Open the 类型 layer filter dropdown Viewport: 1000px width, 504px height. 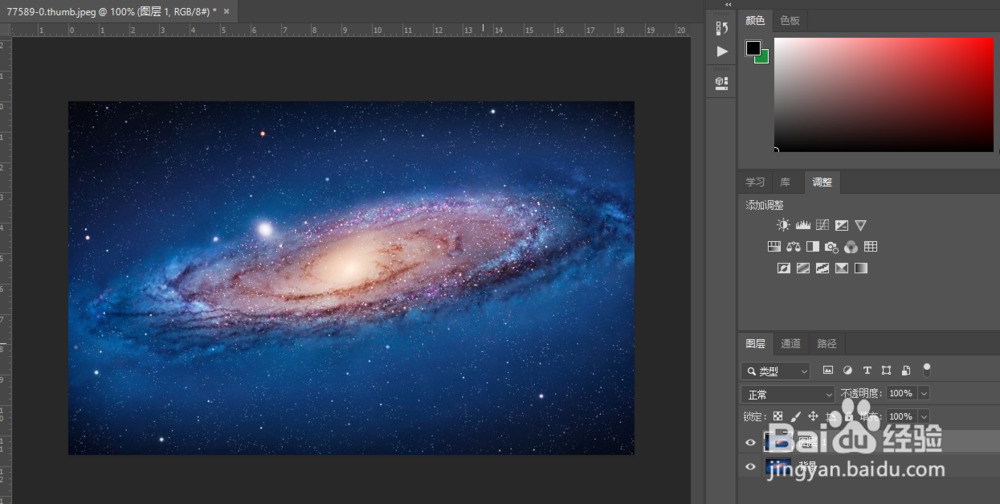click(x=776, y=371)
